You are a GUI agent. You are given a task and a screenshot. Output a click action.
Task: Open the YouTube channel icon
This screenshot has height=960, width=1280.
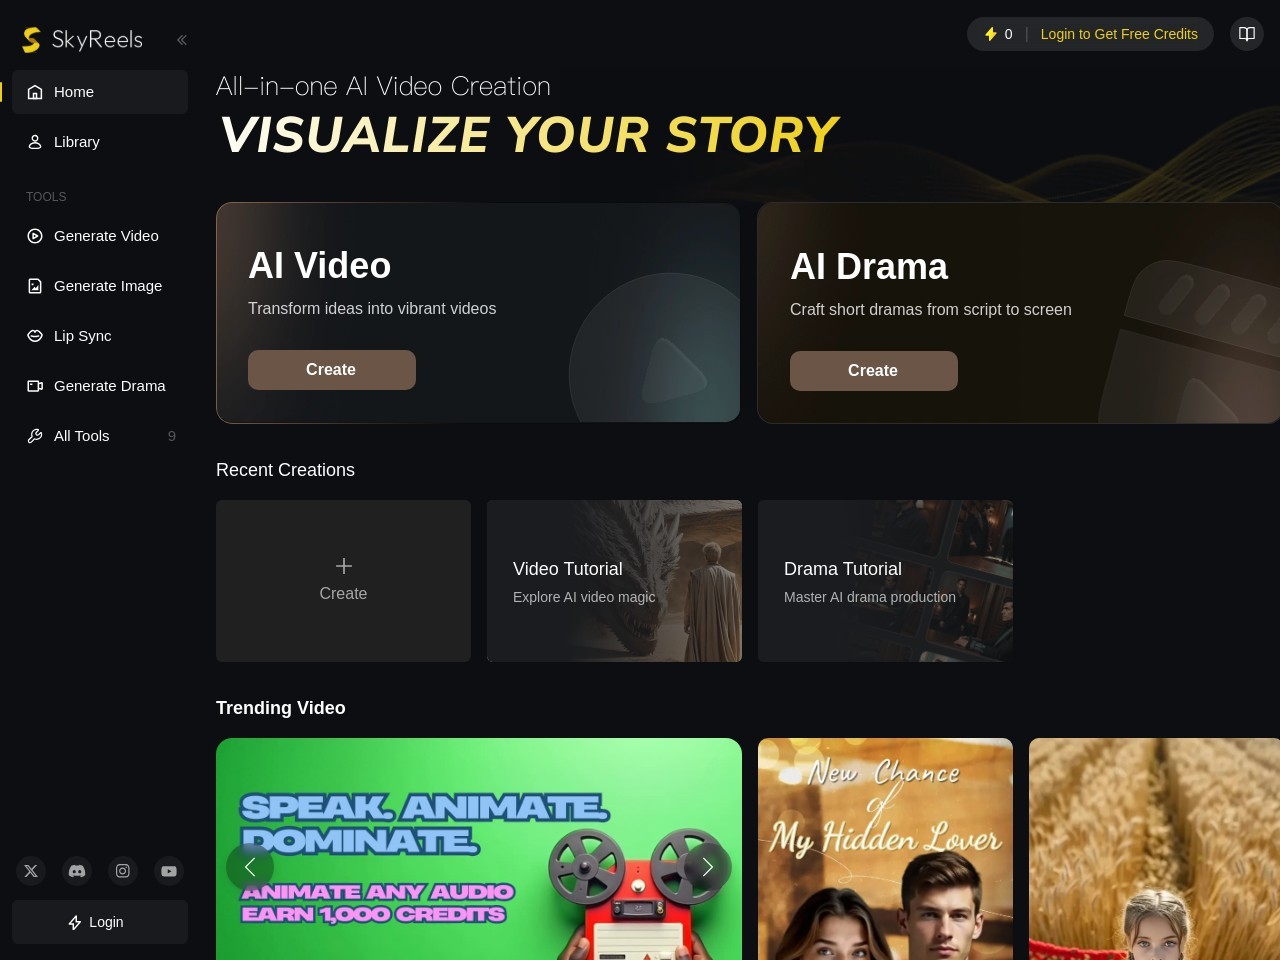tap(169, 871)
